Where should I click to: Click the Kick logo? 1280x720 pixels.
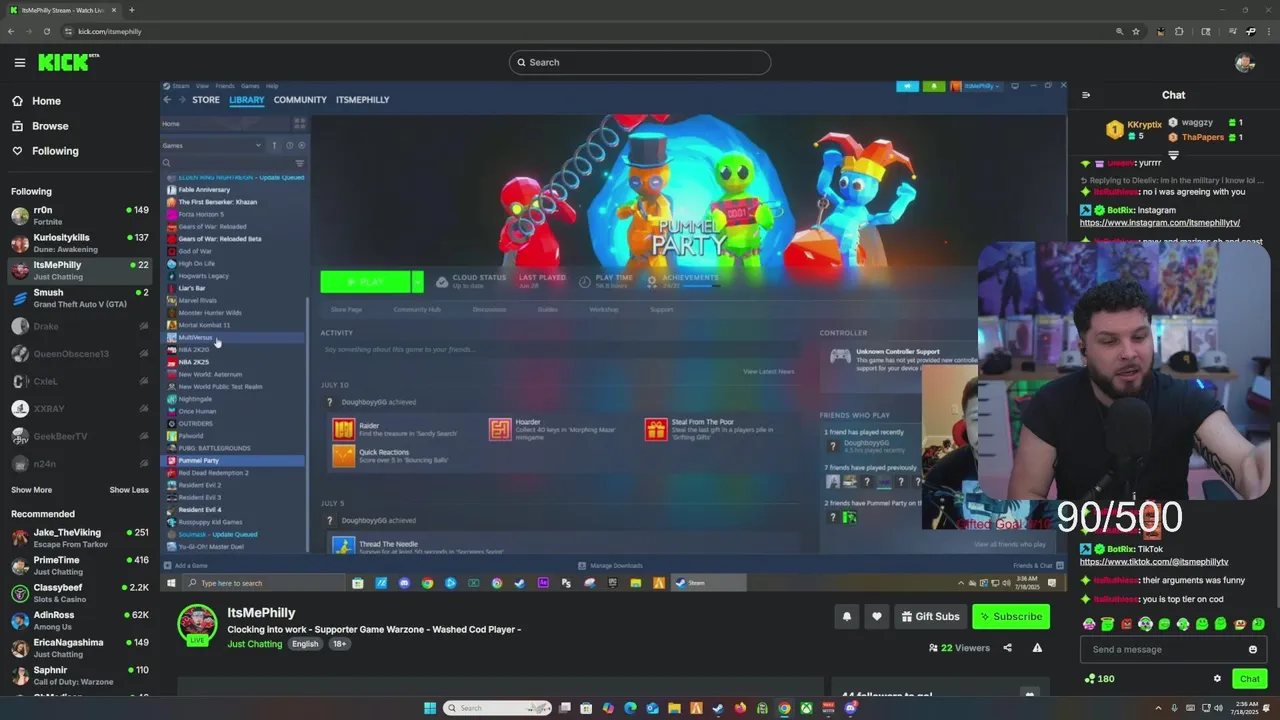[x=68, y=62]
